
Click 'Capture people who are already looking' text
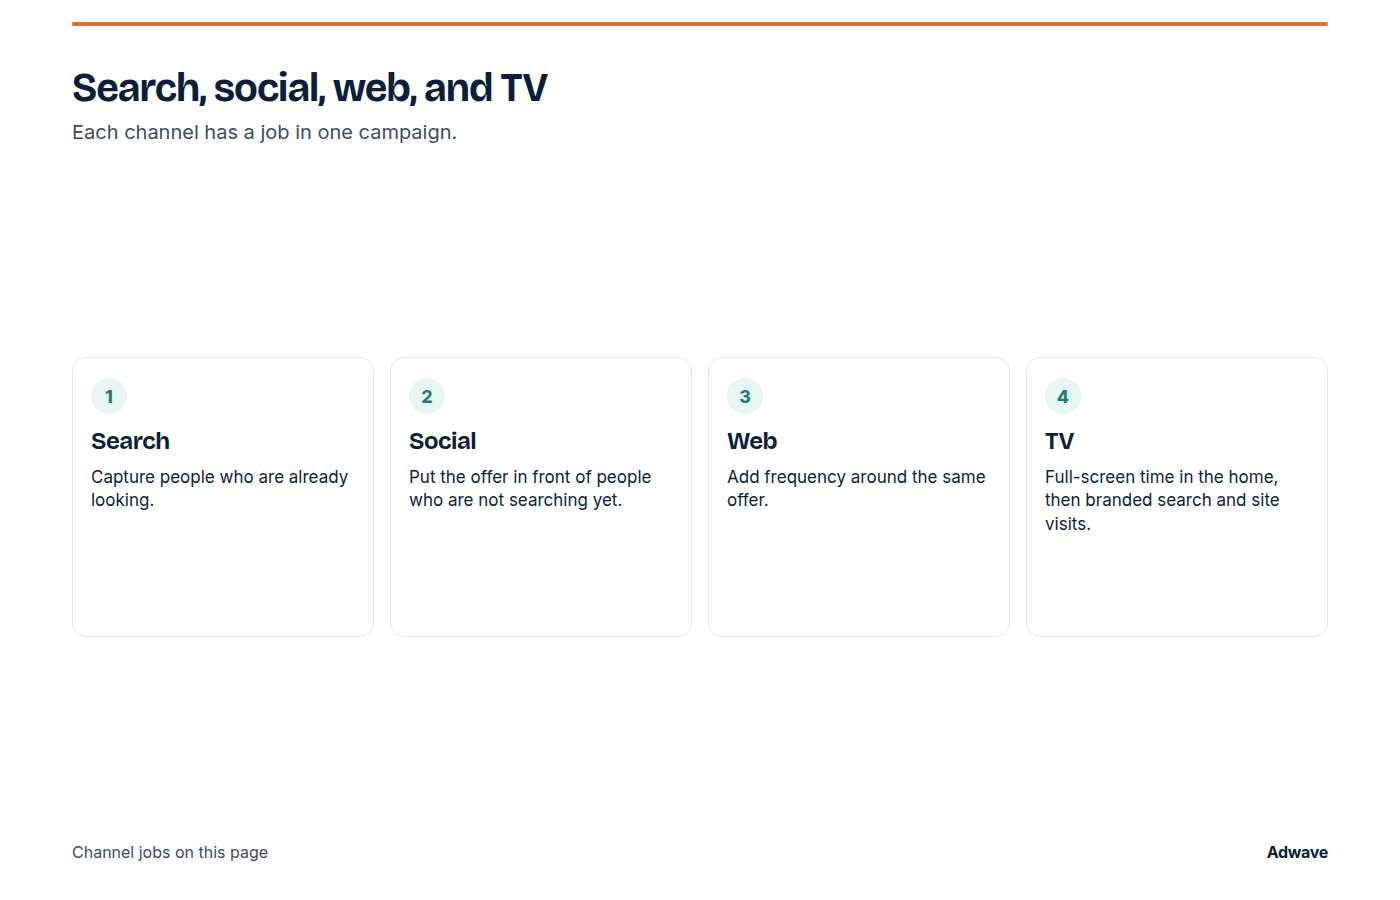click(219, 488)
